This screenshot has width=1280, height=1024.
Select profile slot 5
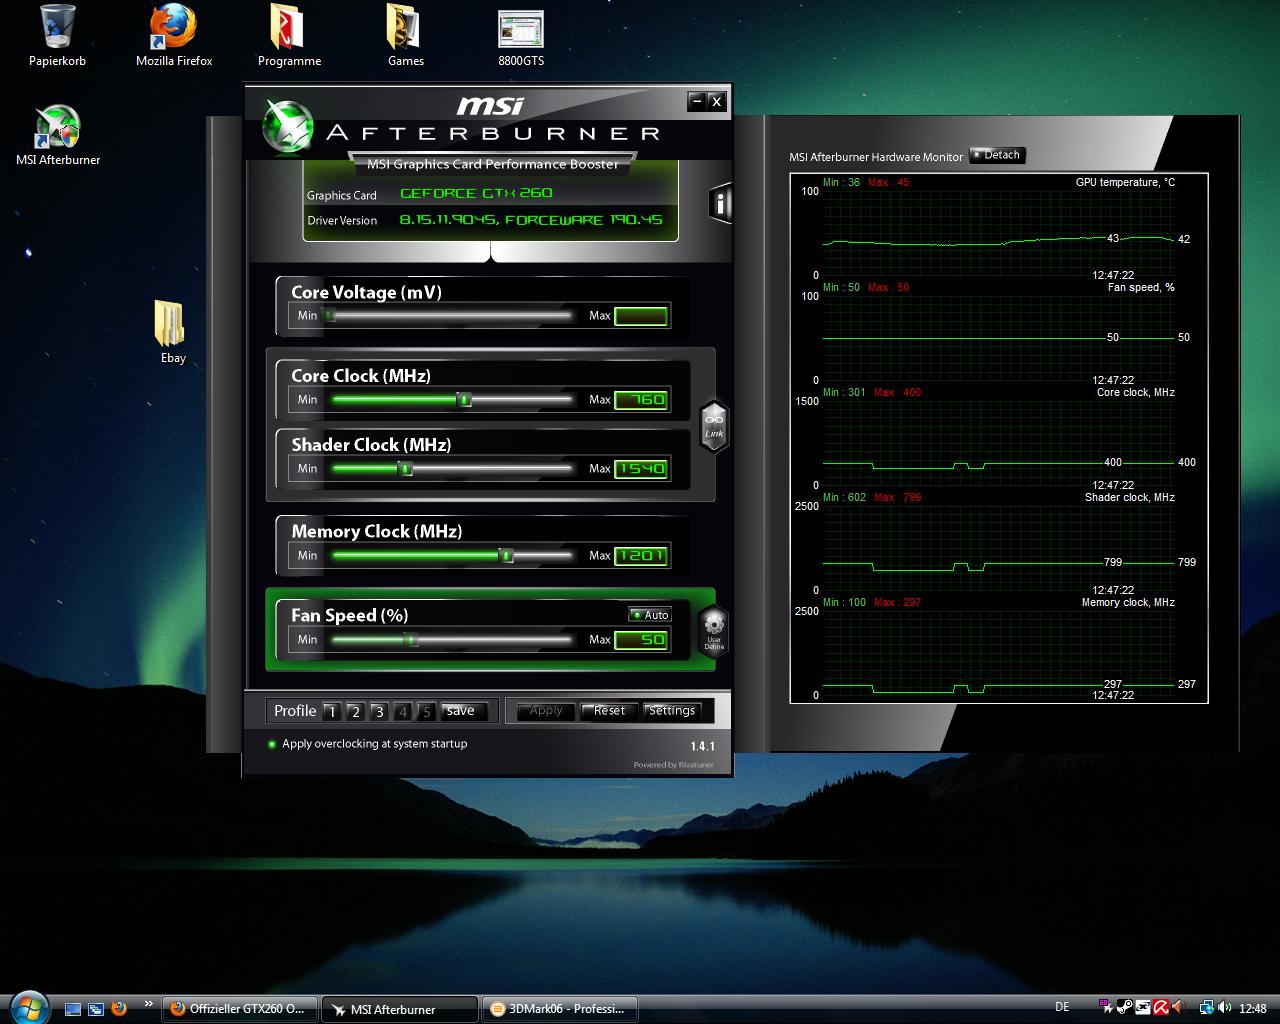(426, 712)
